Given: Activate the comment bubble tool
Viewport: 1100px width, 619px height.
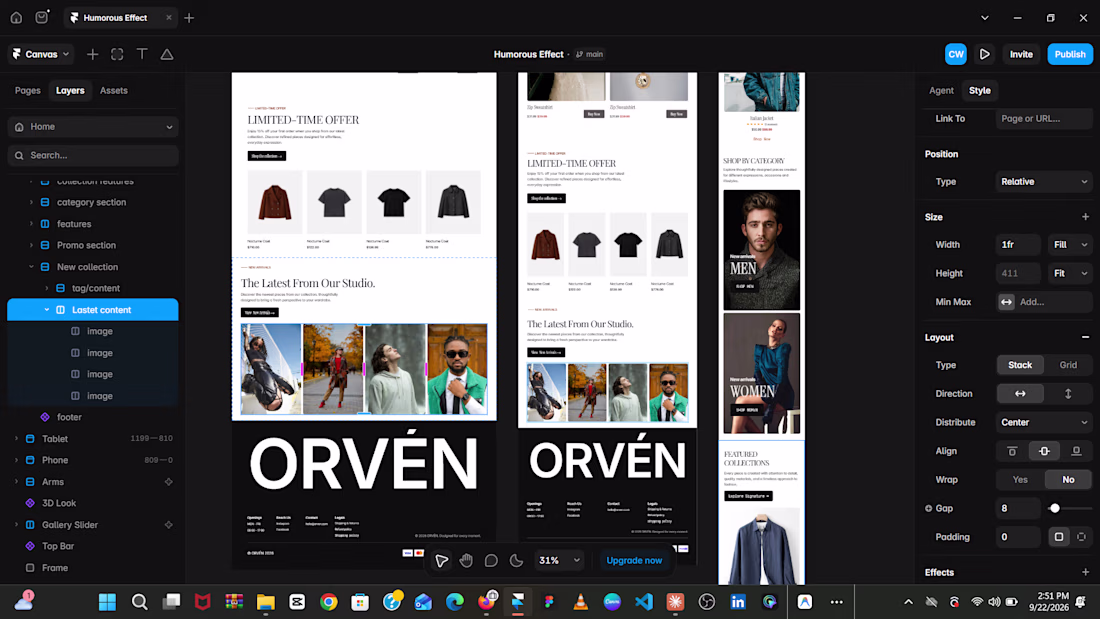Looking at the screenshot, I should [491, 560].
